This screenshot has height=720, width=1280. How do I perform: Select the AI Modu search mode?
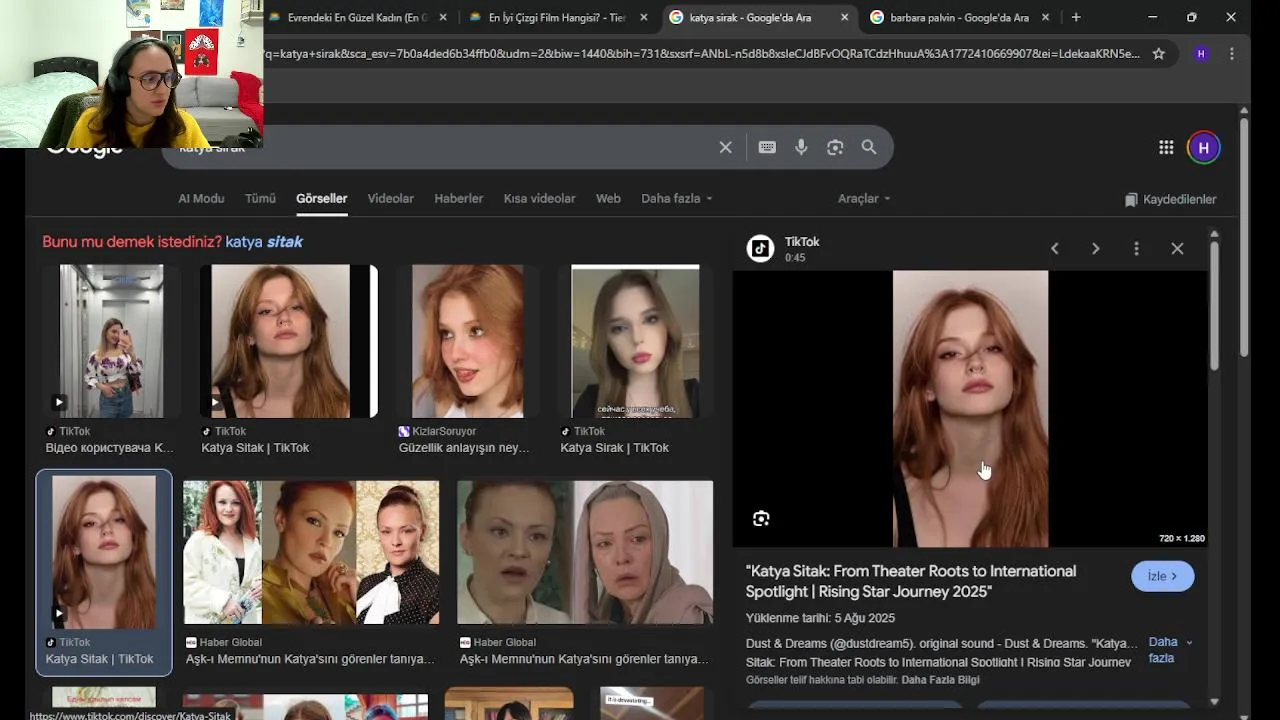click(x=201, y=198)
